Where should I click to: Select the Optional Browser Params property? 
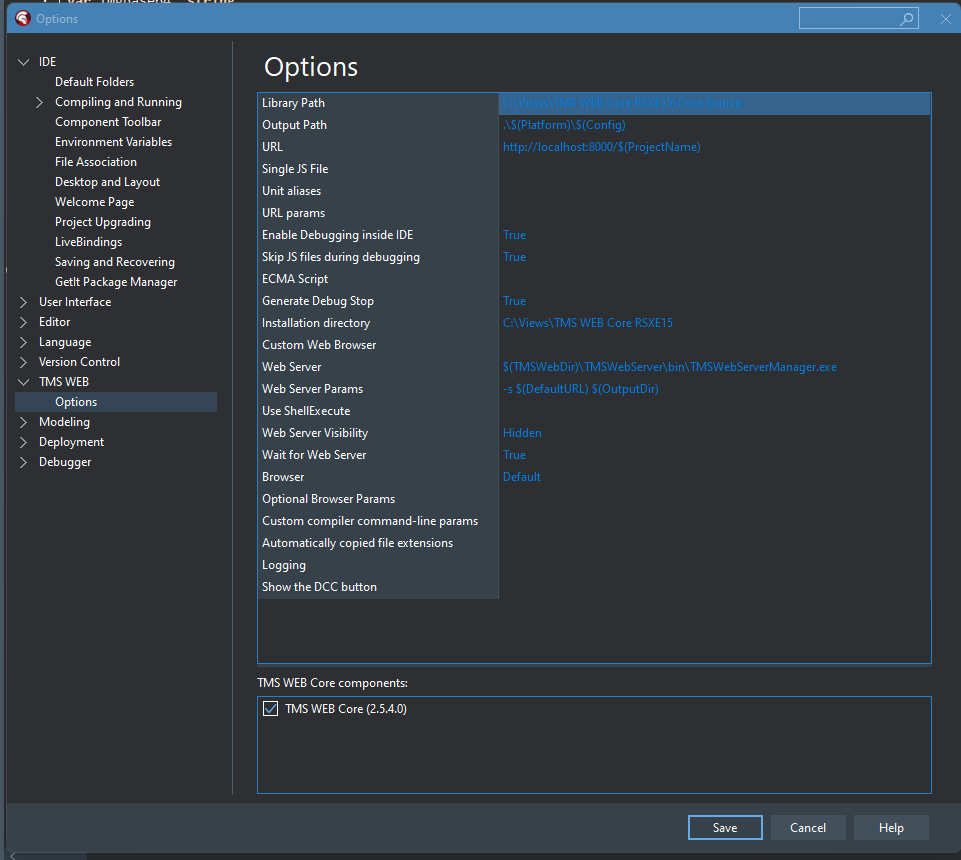378,500
